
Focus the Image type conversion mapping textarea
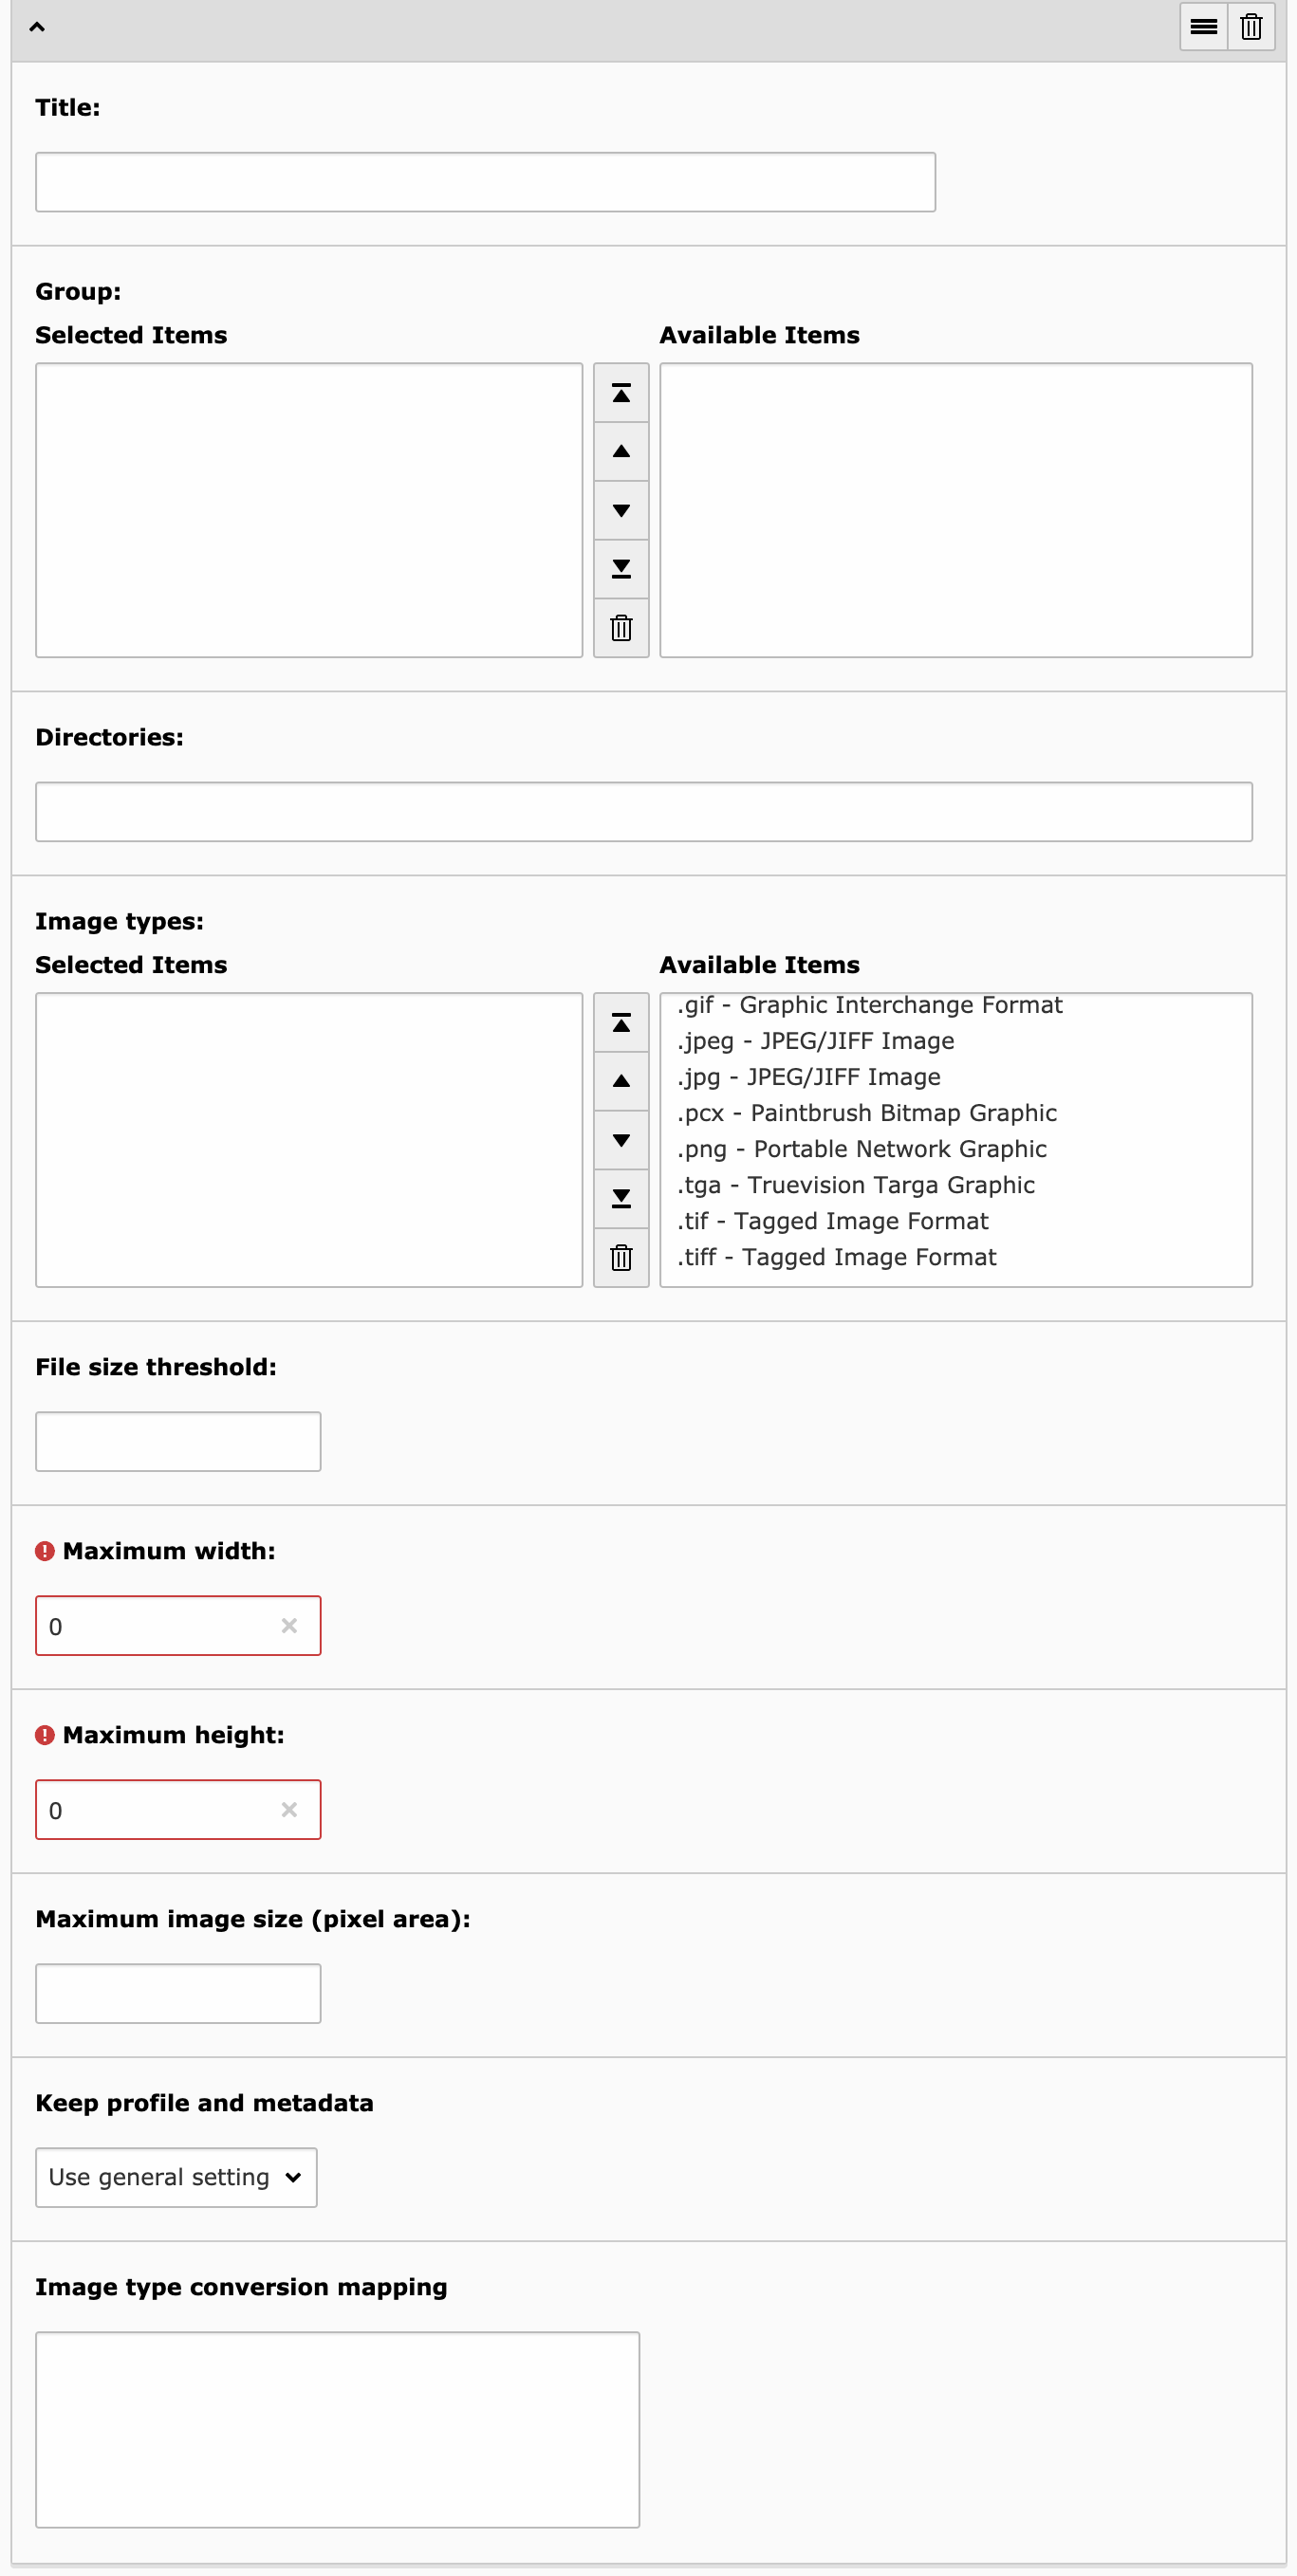click(337, 2429)
